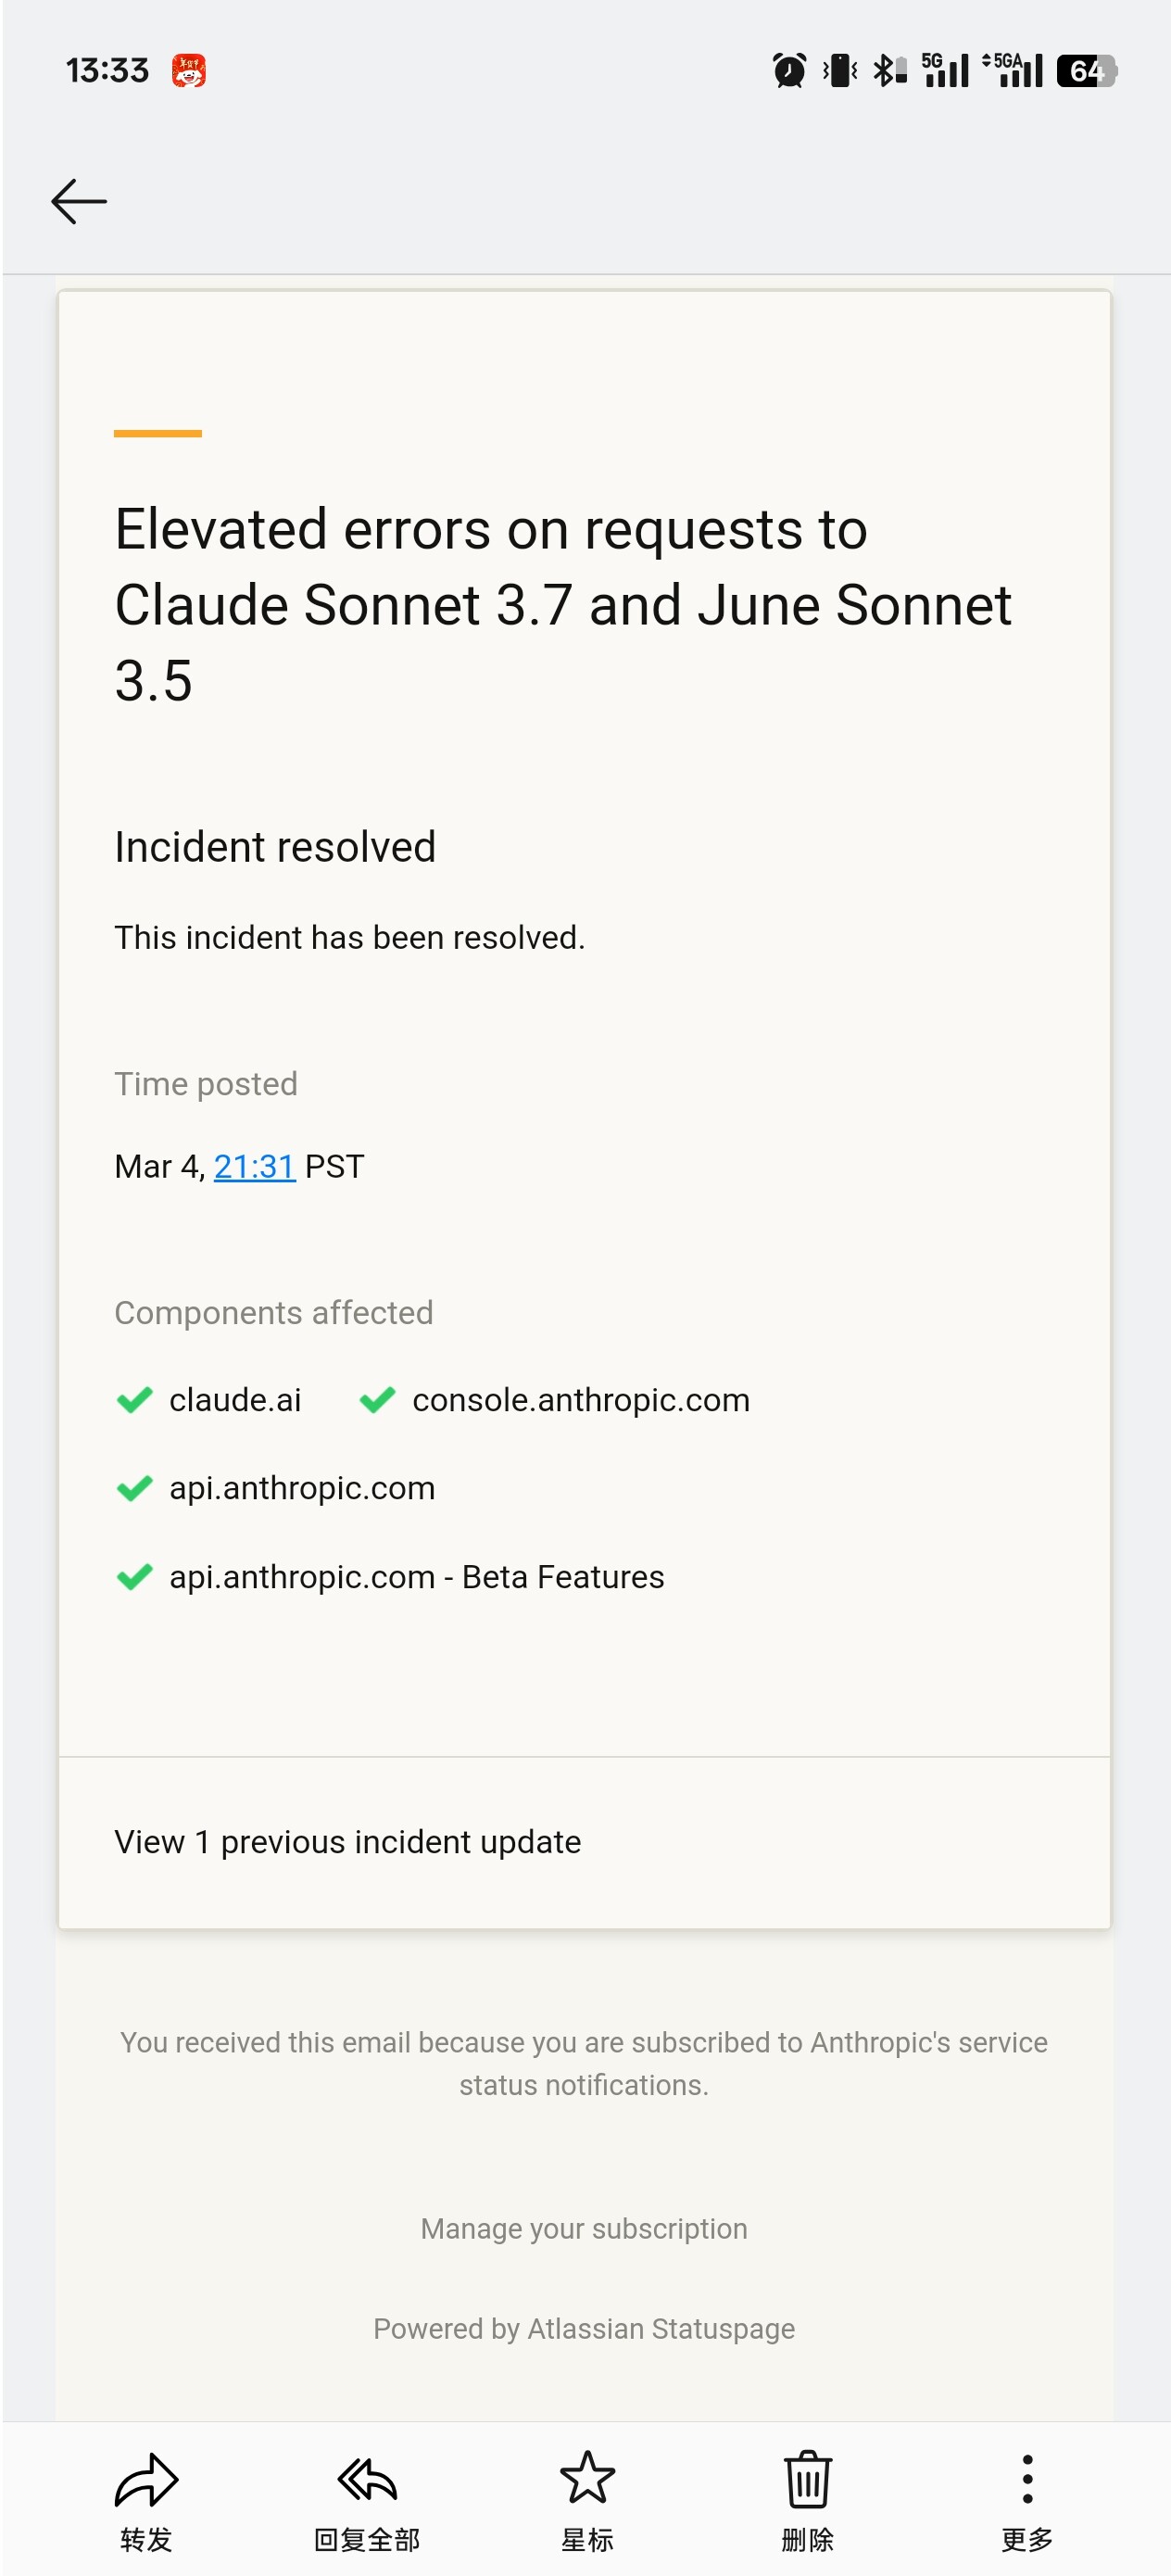Tap the alarm clock status icon
The width and height of the screenshot is (1171, 2576).
[x=789, y=71]
